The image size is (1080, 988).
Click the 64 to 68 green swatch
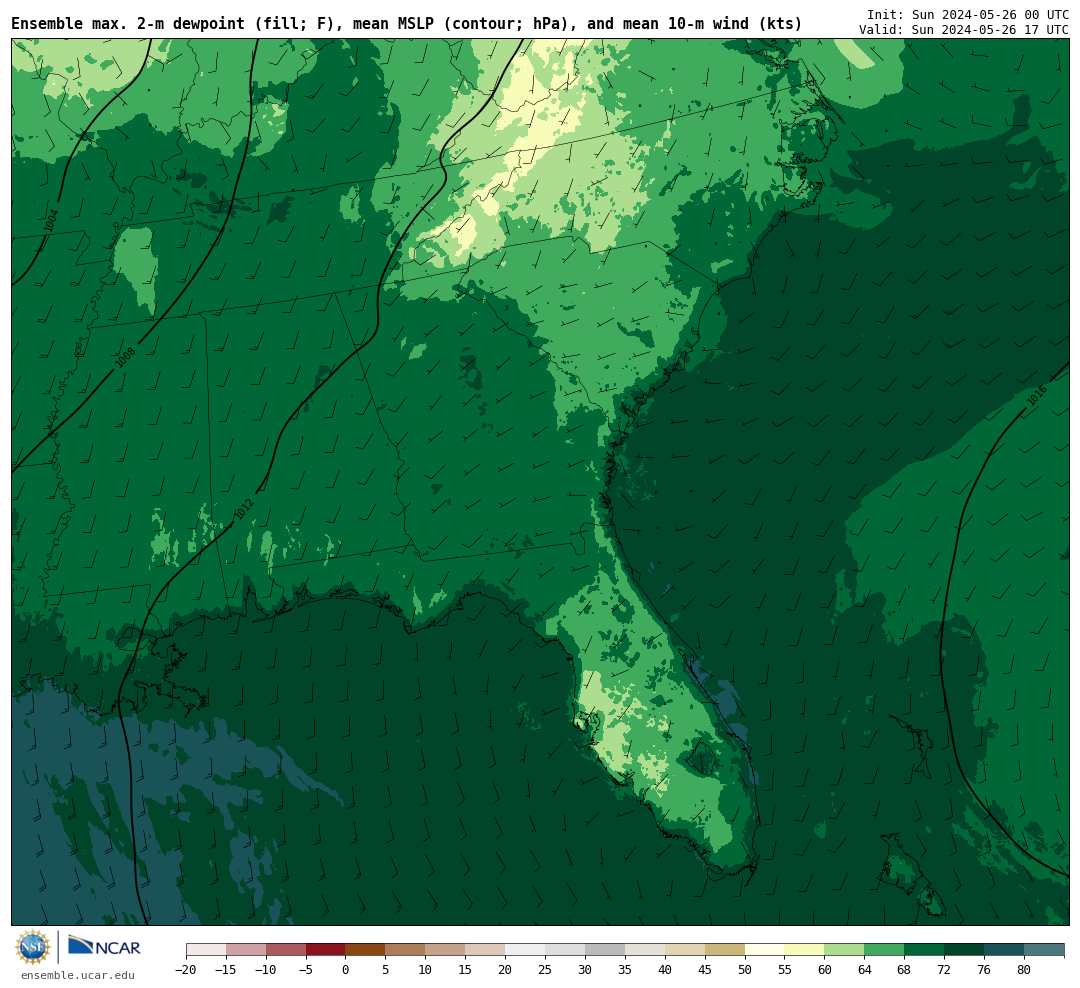[884, 950]
